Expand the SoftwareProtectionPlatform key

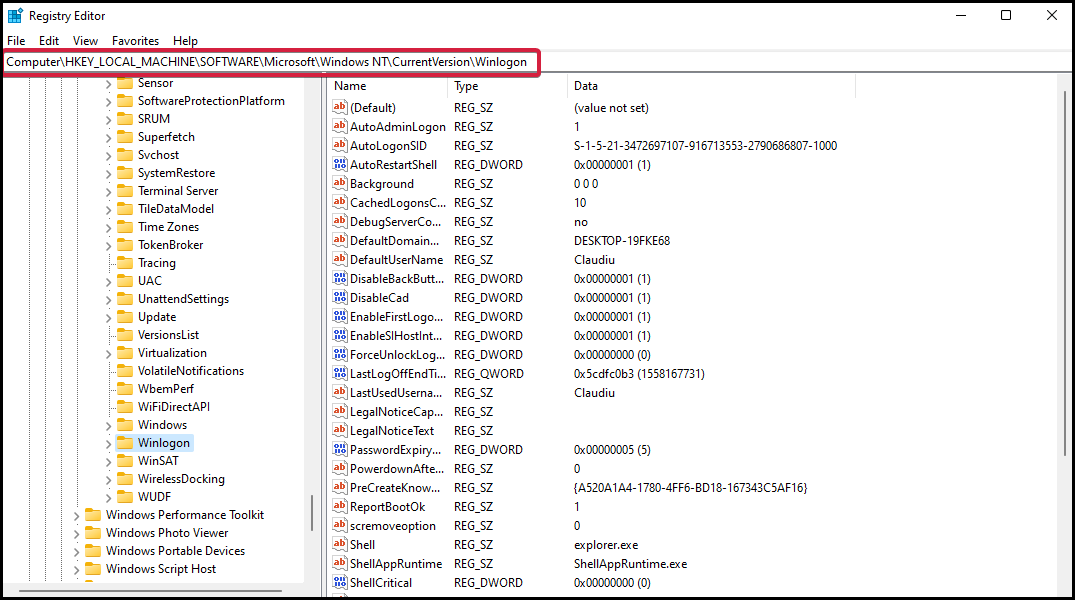(108, 101)
